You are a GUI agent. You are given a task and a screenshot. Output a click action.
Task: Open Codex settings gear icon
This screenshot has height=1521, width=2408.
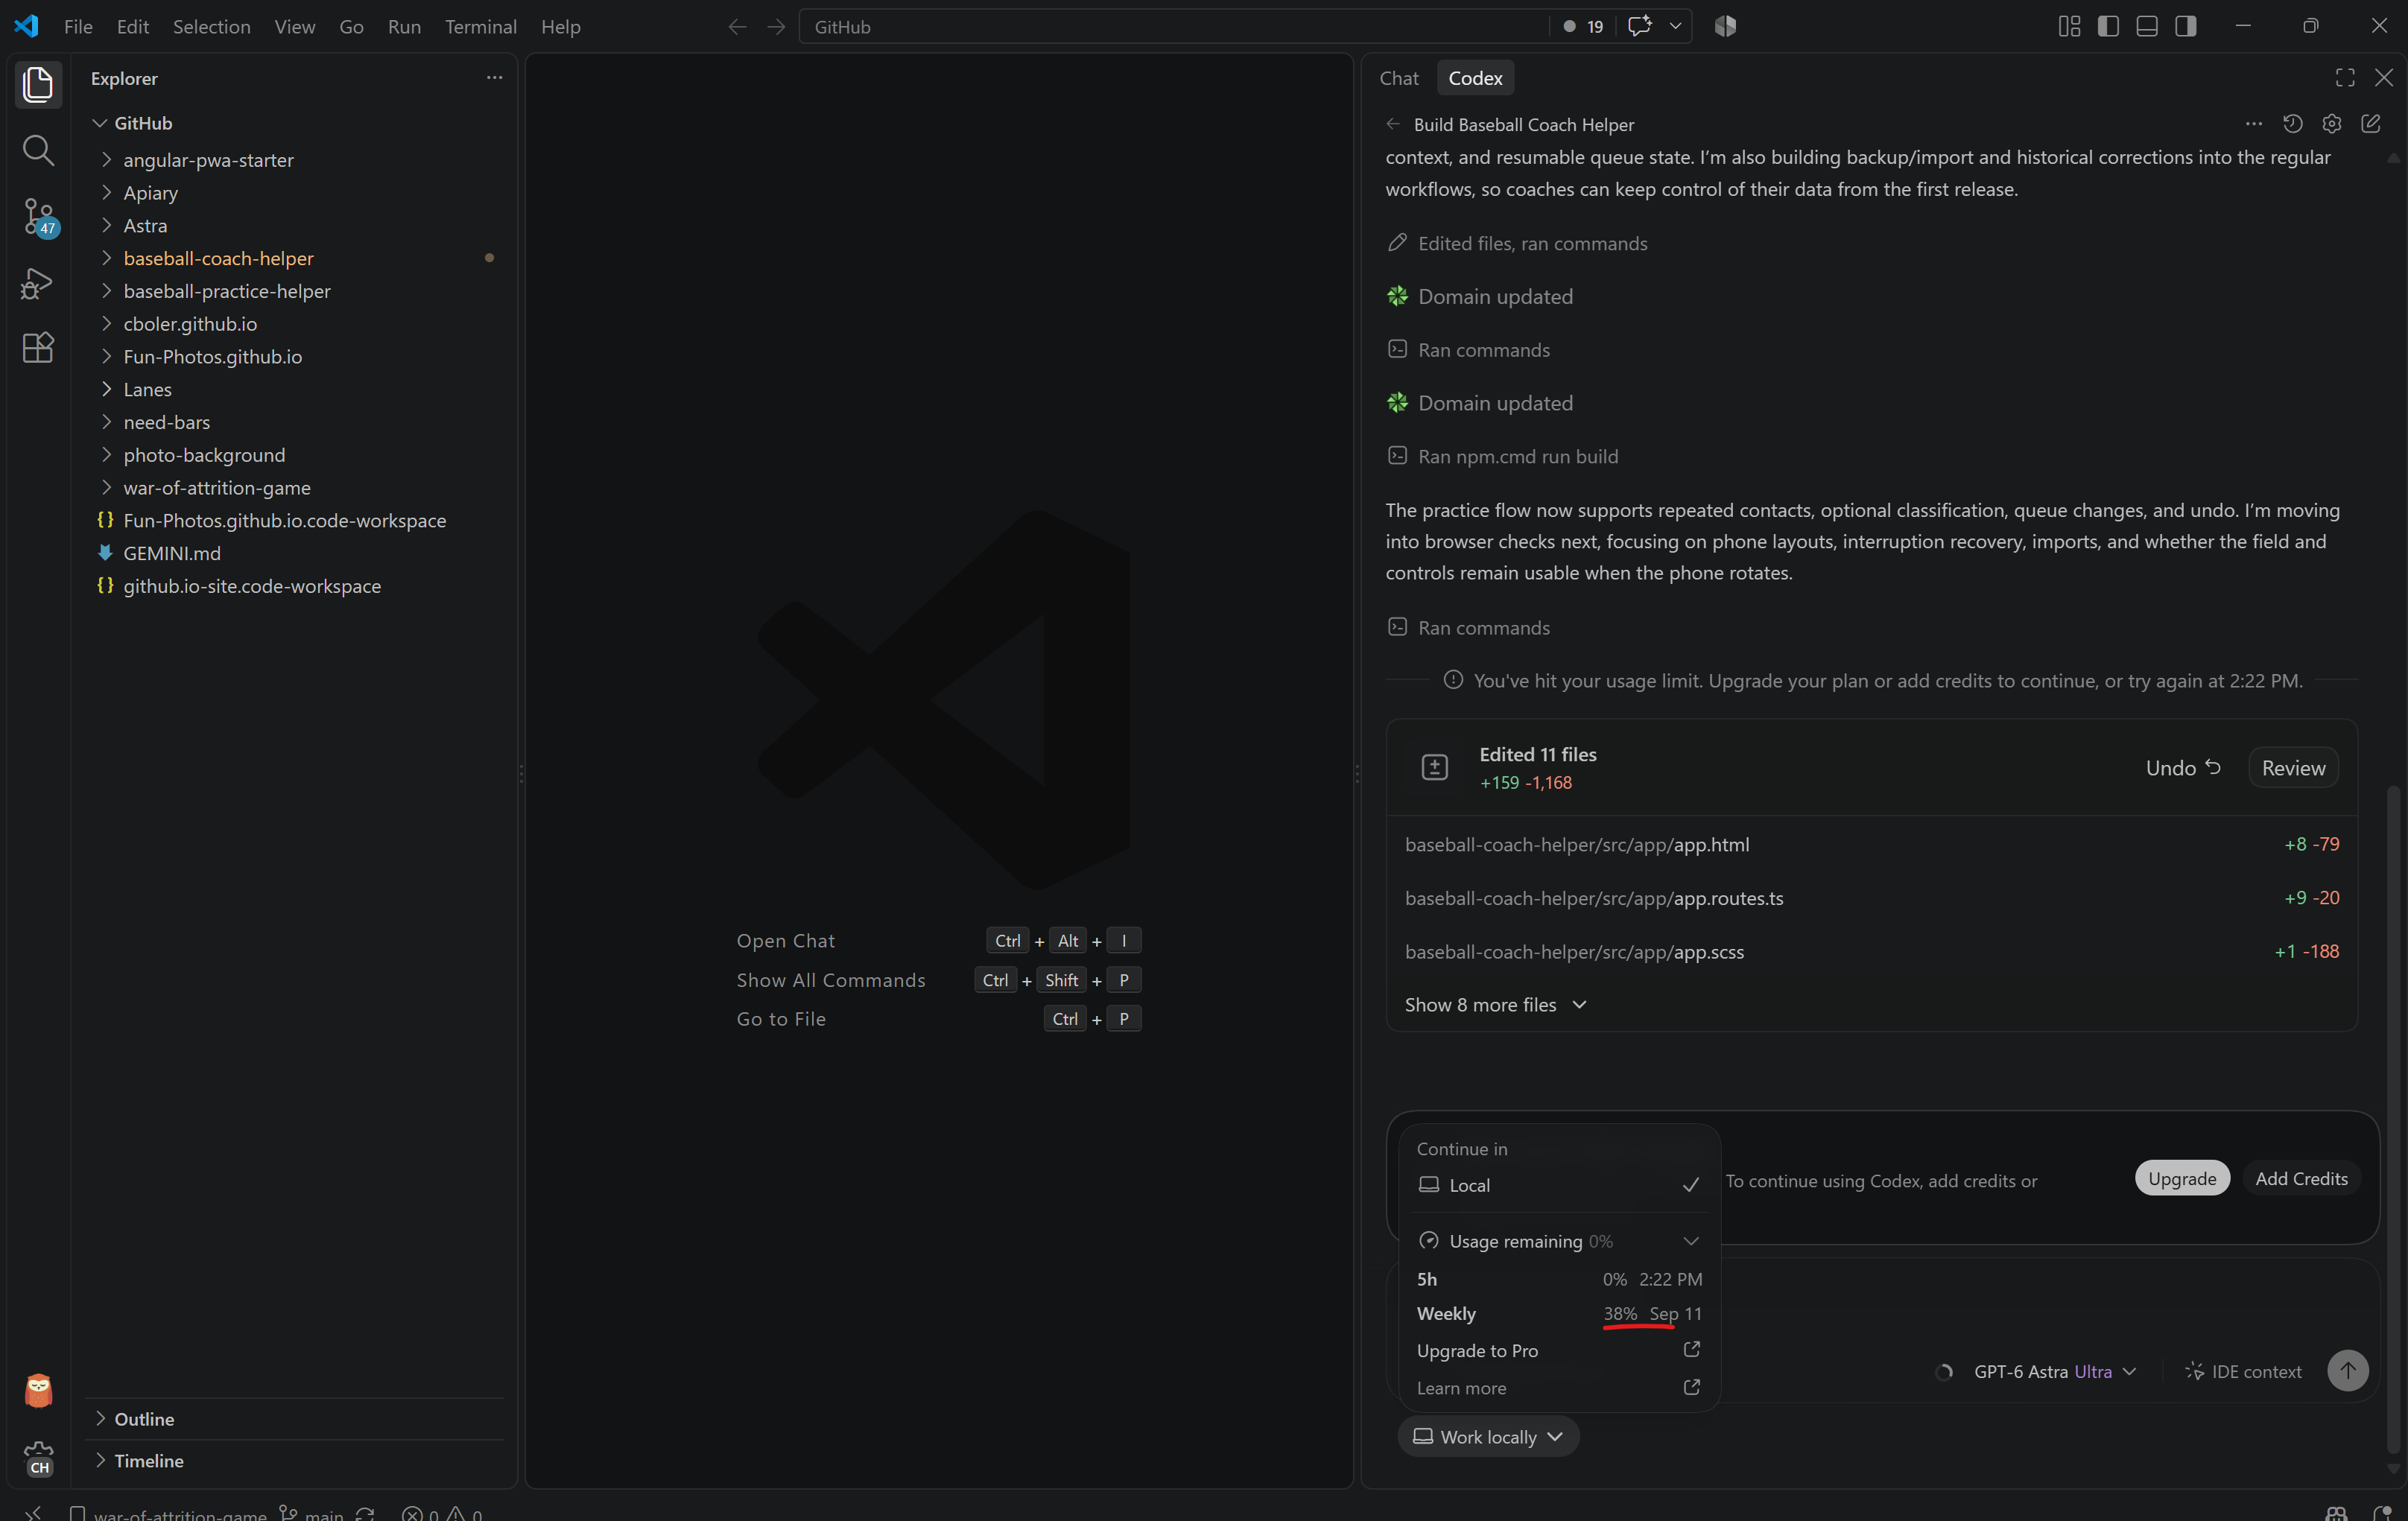(2331, 124)
